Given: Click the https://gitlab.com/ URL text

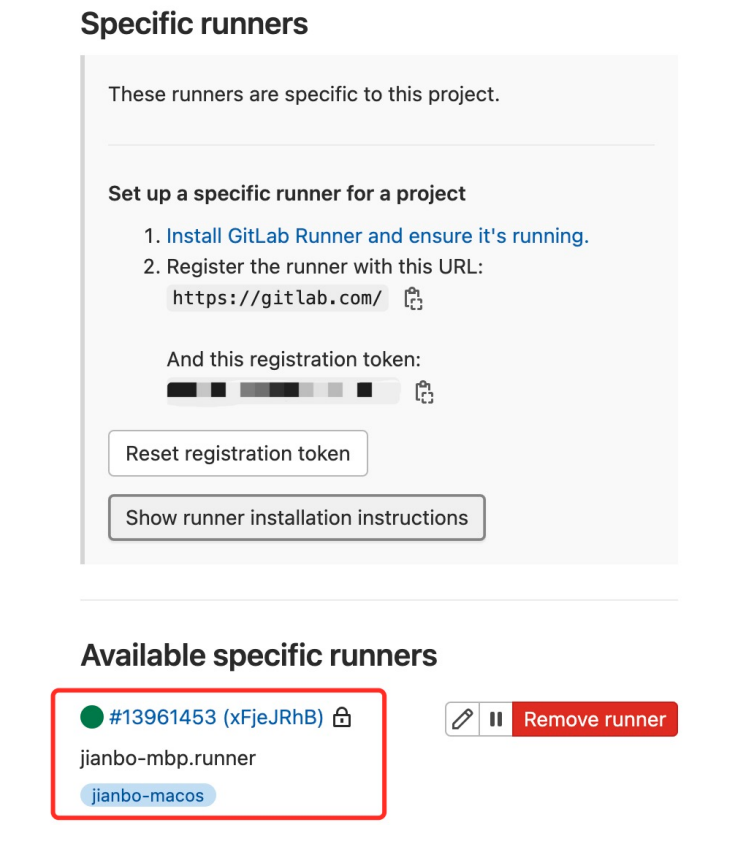Looking at the screenshot, I should pyautogui.click(x=277, y=298).
